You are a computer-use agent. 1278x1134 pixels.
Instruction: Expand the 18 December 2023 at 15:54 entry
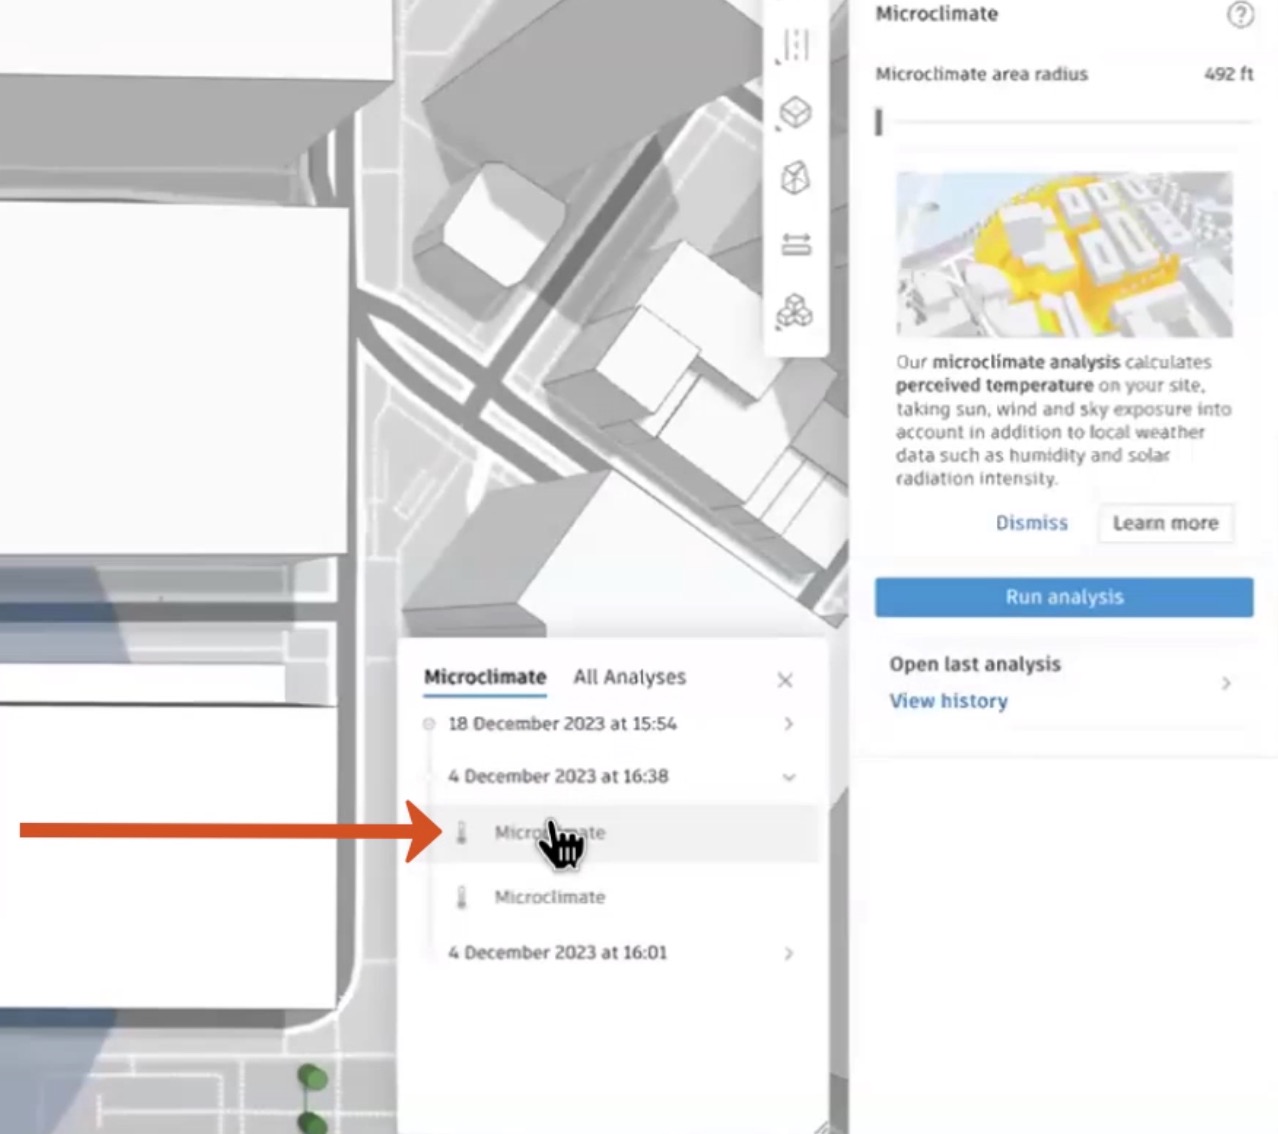pyautogui.click(x=789, y=723)
